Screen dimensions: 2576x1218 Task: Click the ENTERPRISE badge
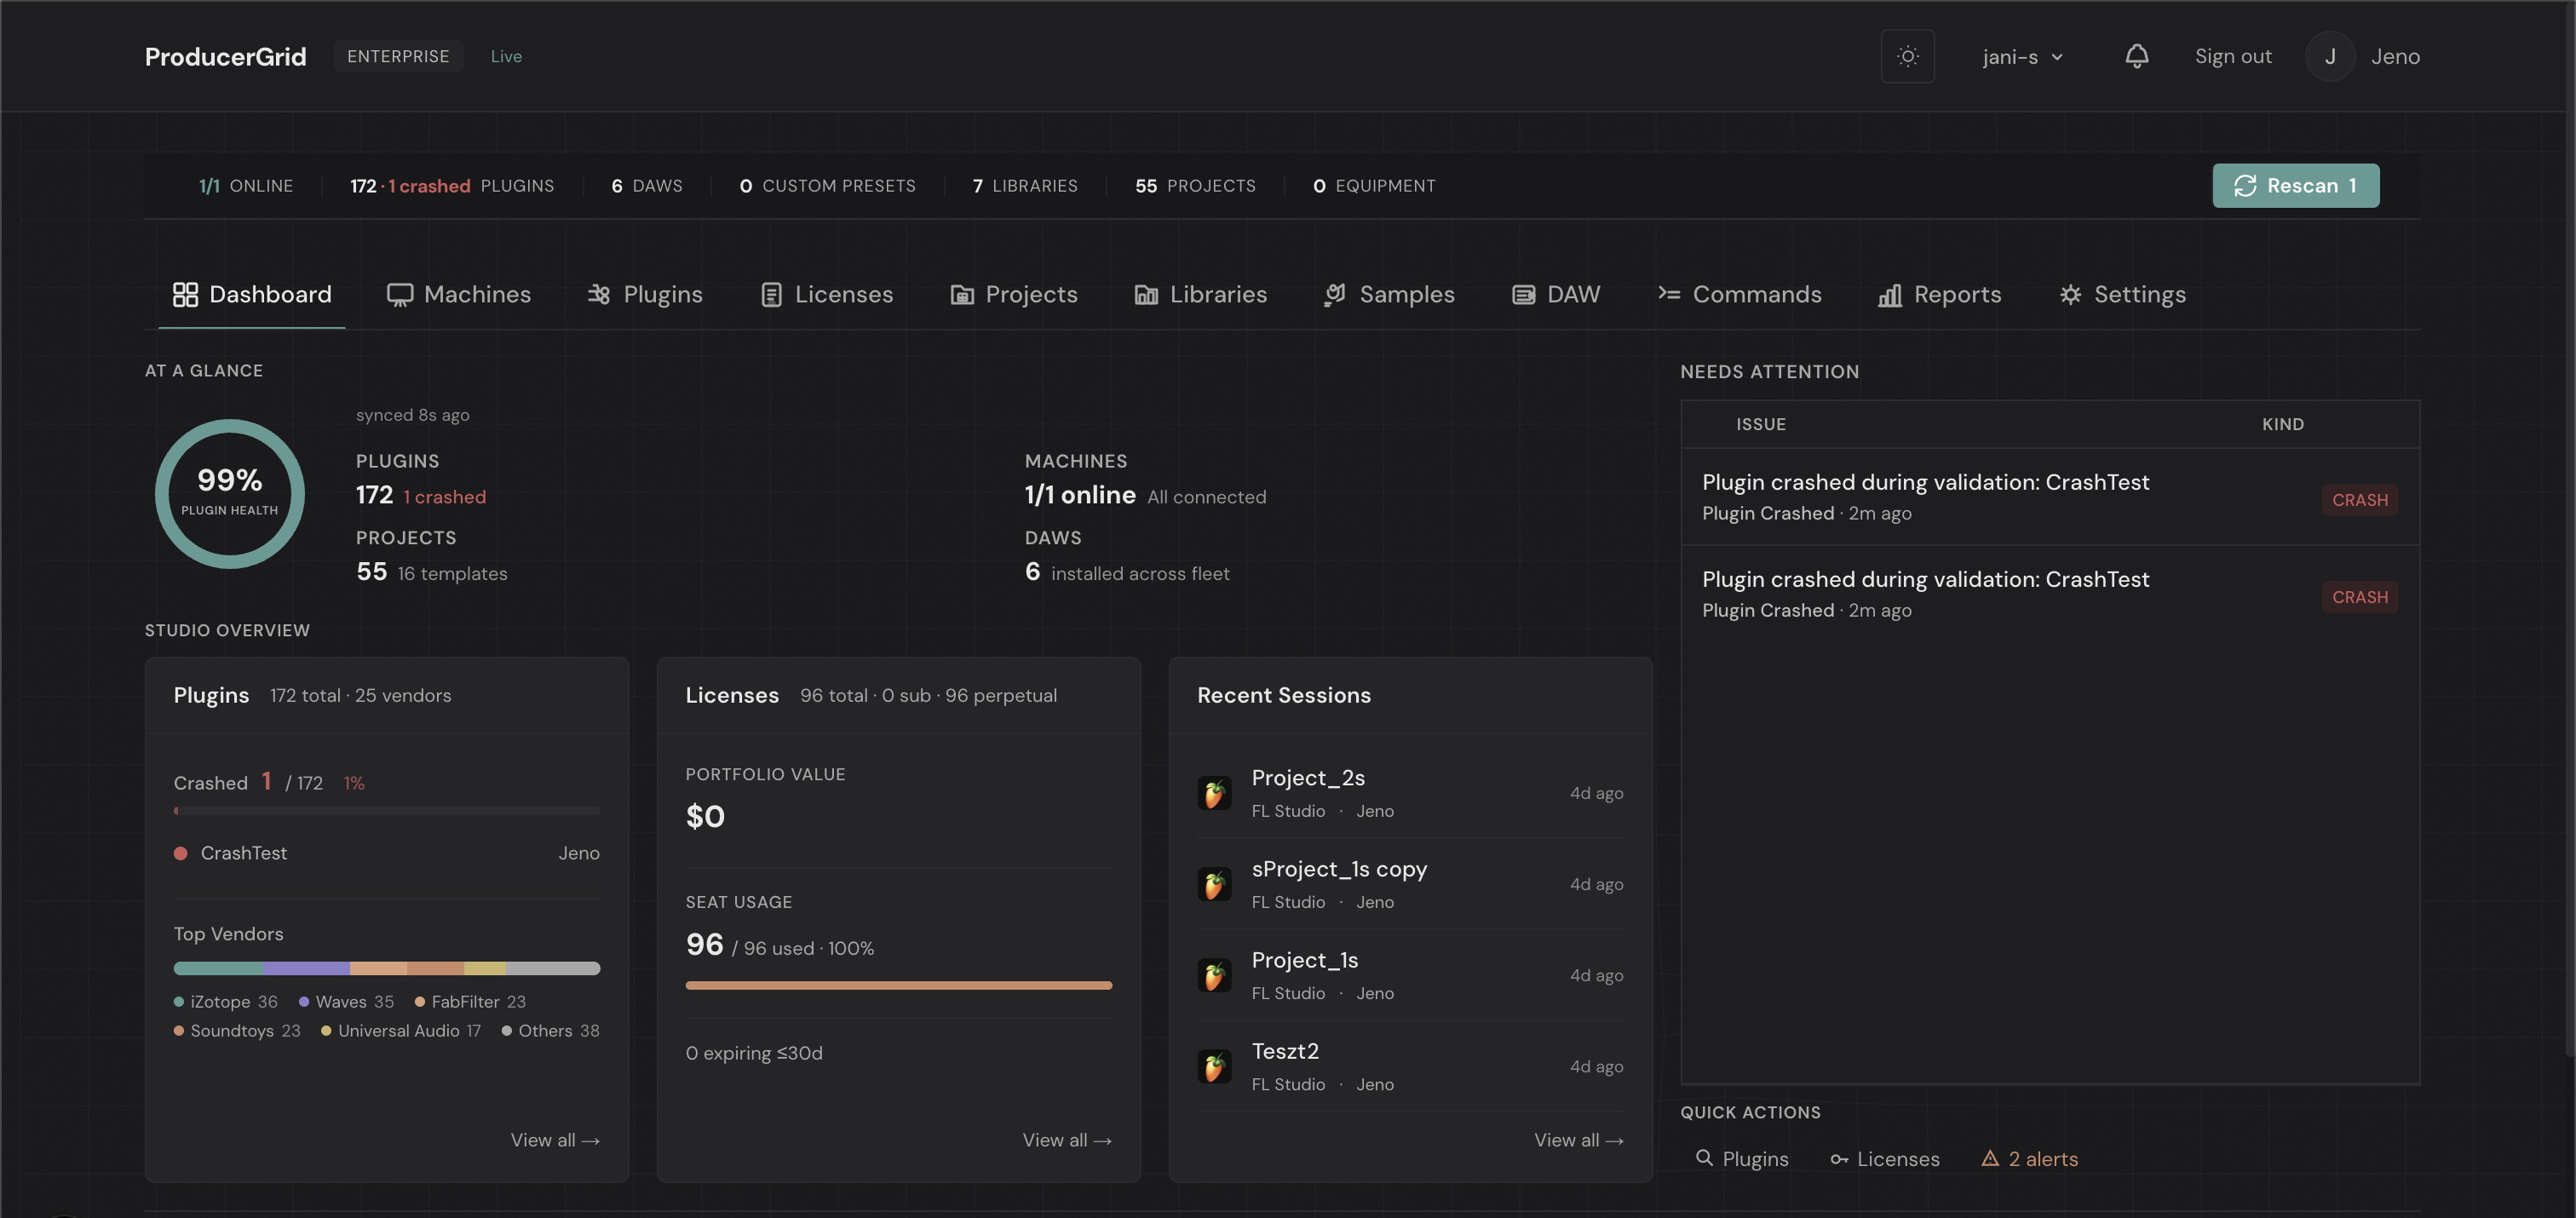398,56
